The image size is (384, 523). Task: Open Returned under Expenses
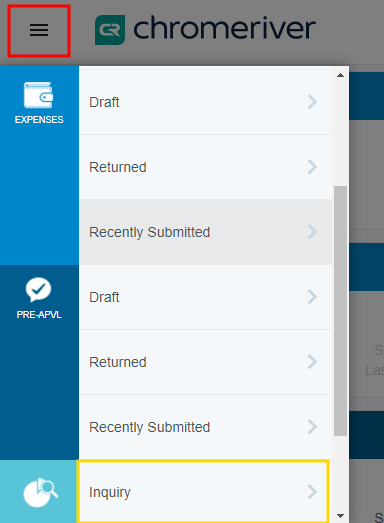point(206,167)
